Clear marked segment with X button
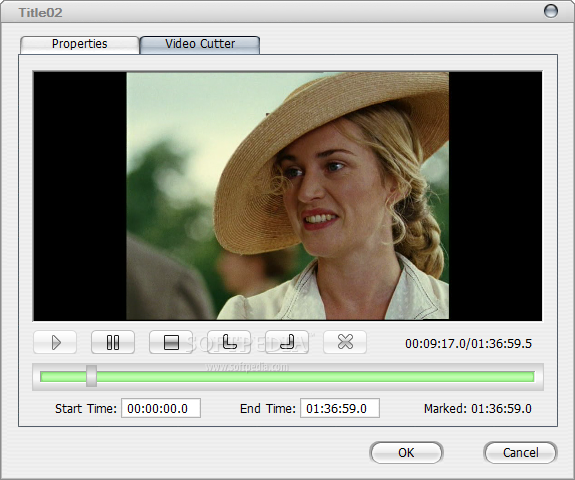Image resolution: width=575 pixels, height=480 pixels. pyautogui.click(x=345, y=342)
